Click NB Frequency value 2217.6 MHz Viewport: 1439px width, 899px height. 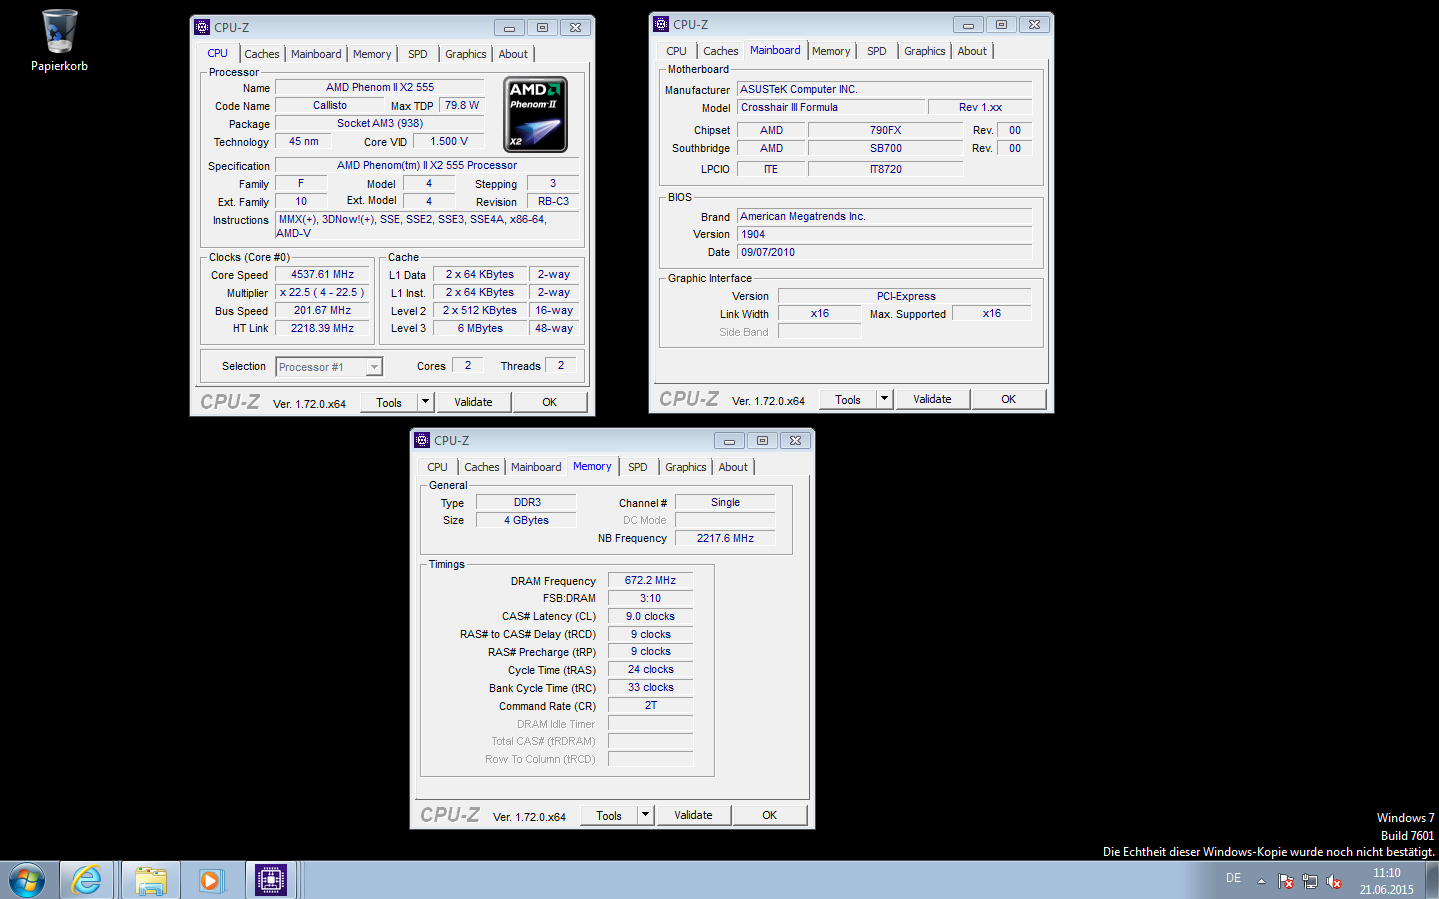(726, 538)
